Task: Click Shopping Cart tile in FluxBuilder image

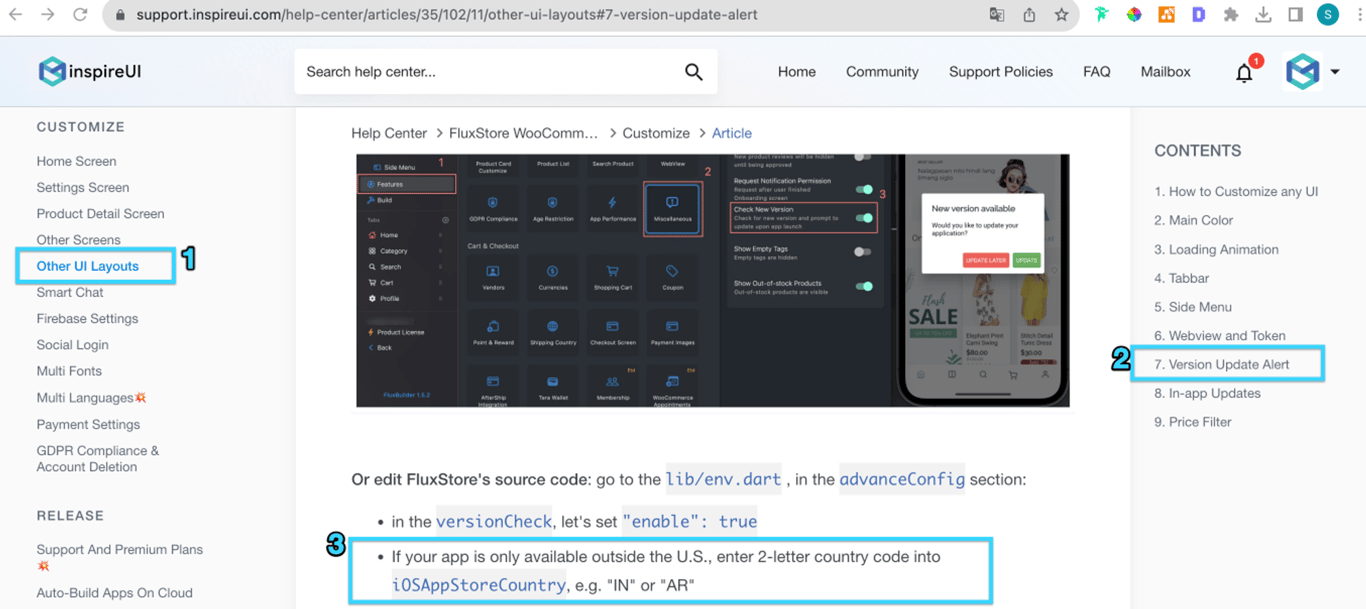Action: [612, 277]
